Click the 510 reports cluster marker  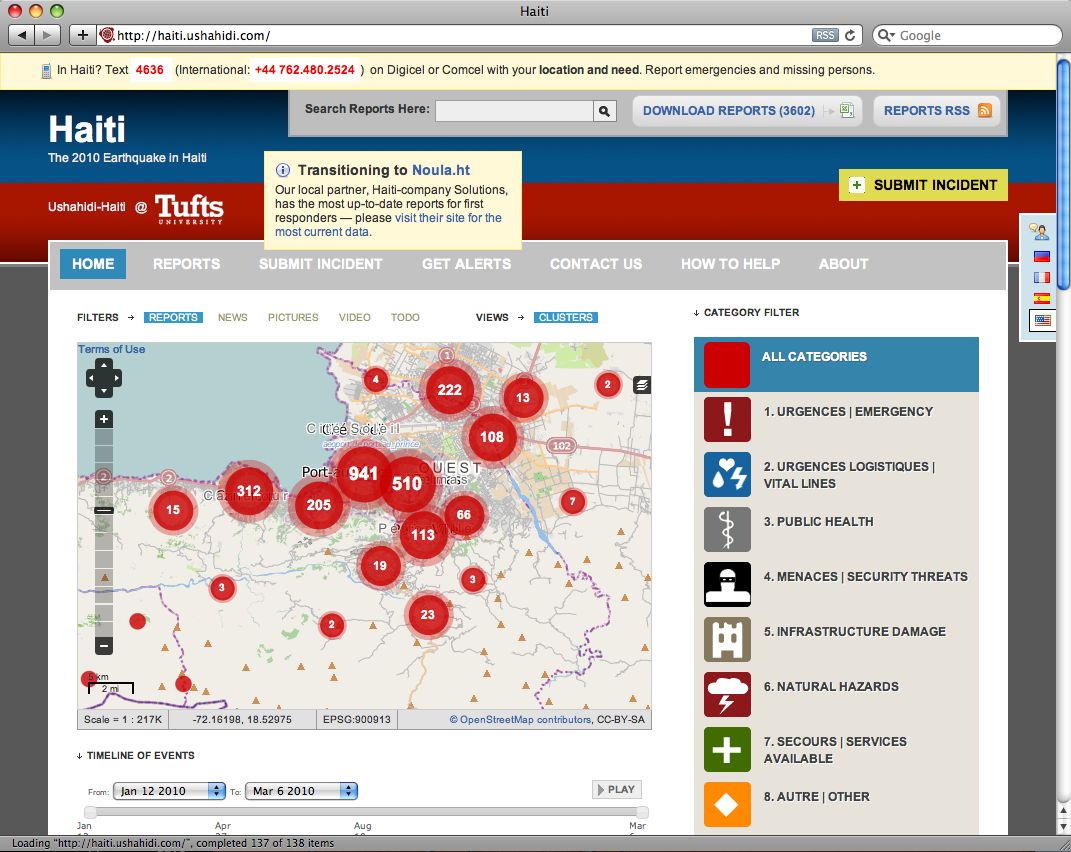pyautogui.click(x=407, y=484)
